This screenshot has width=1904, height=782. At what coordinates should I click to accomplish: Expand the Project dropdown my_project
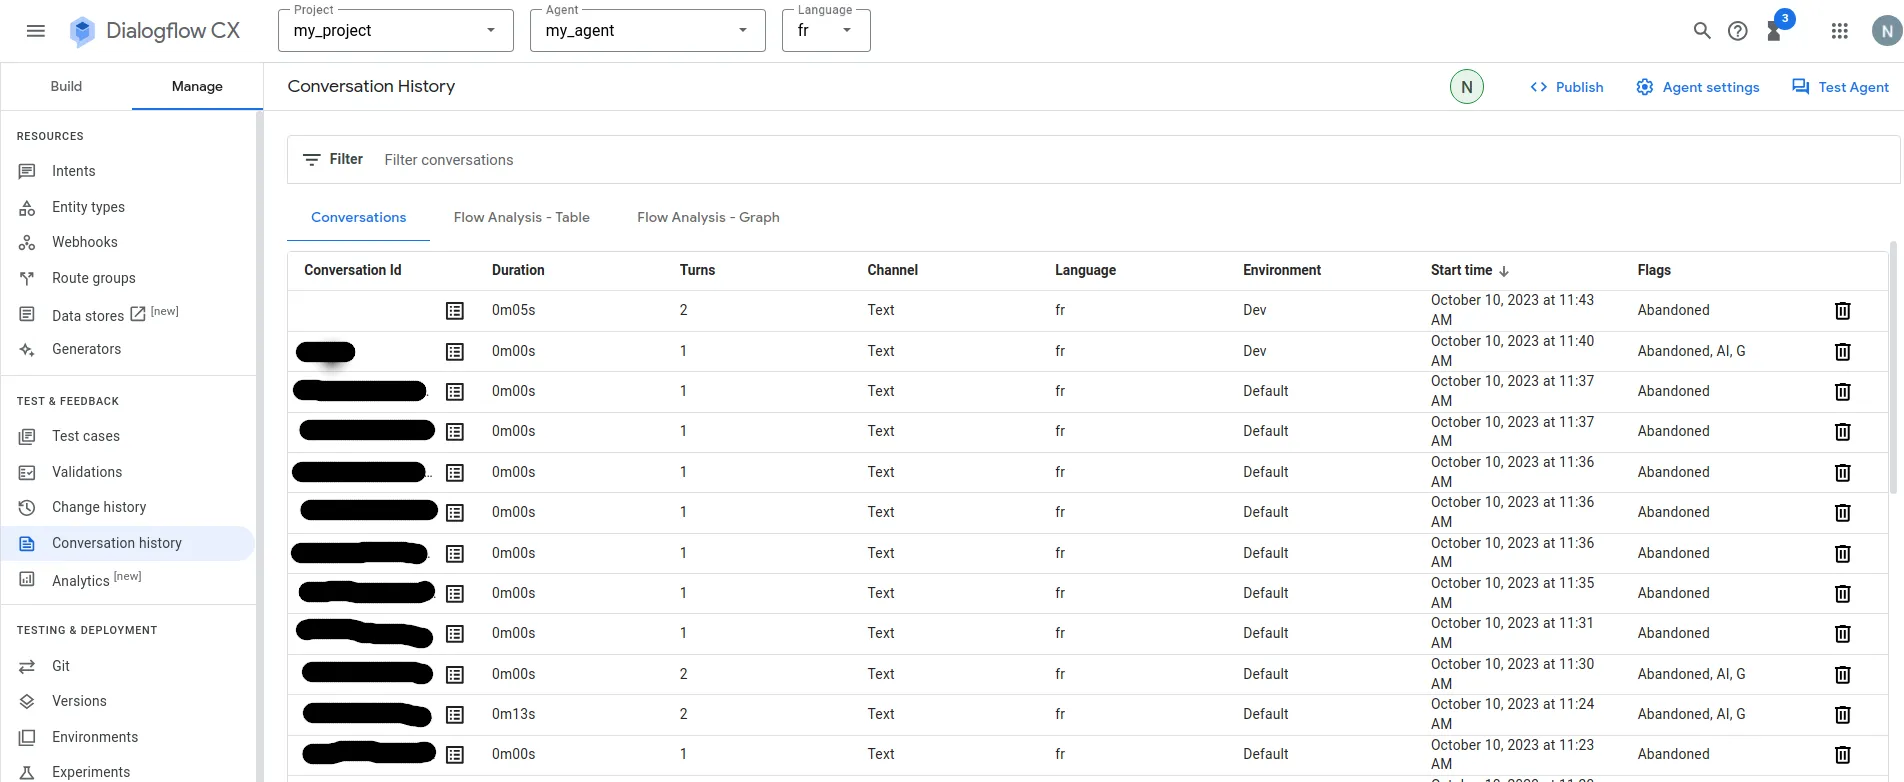[395, 31]
